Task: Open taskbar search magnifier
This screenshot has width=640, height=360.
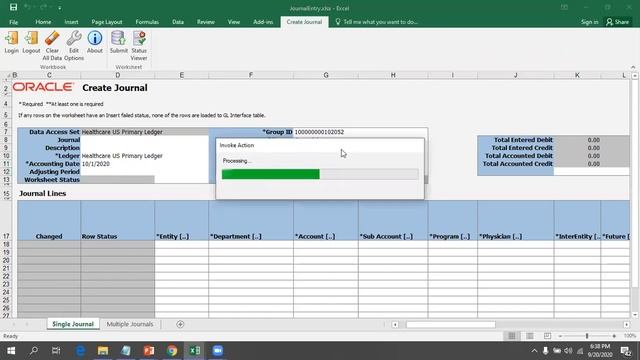Action: (x=34, y=351)
